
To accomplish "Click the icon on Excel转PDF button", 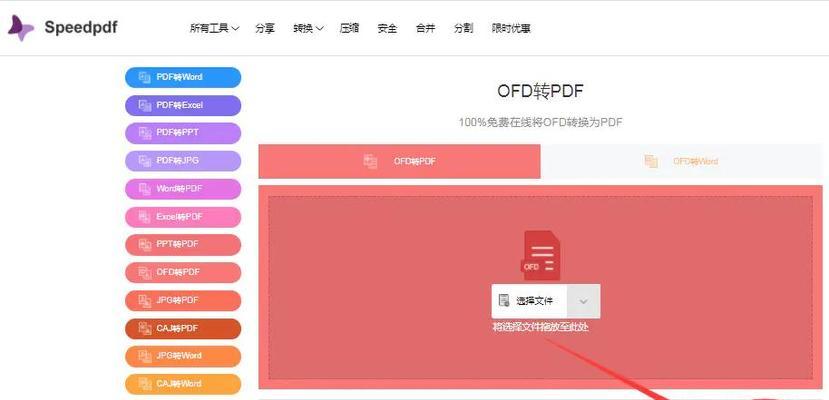I will (x=144, y=217).
